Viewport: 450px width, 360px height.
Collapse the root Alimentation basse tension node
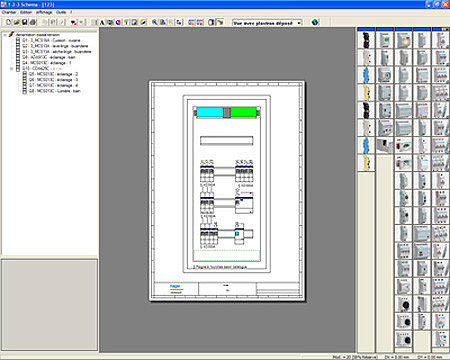[5, 35]
